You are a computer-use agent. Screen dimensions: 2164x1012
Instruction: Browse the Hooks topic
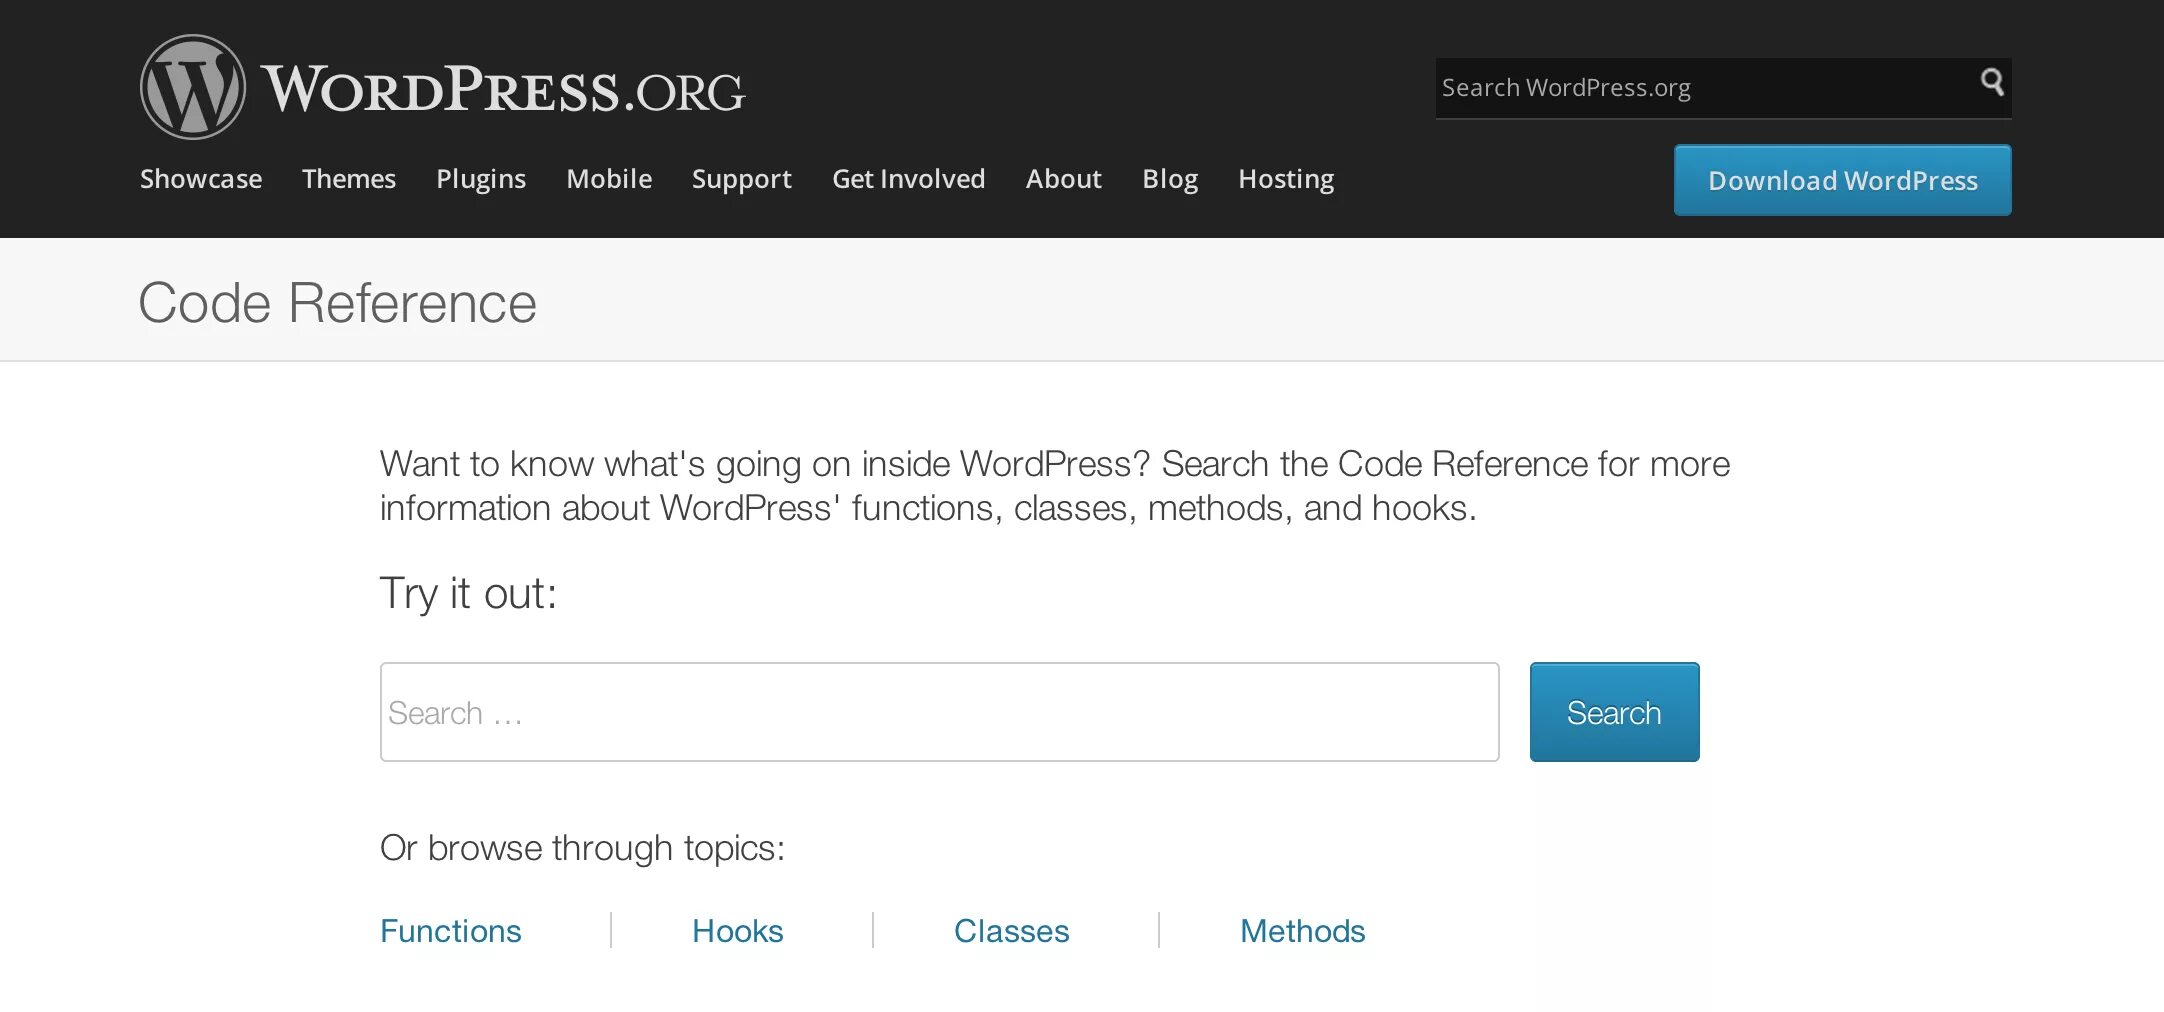(738, 931)
